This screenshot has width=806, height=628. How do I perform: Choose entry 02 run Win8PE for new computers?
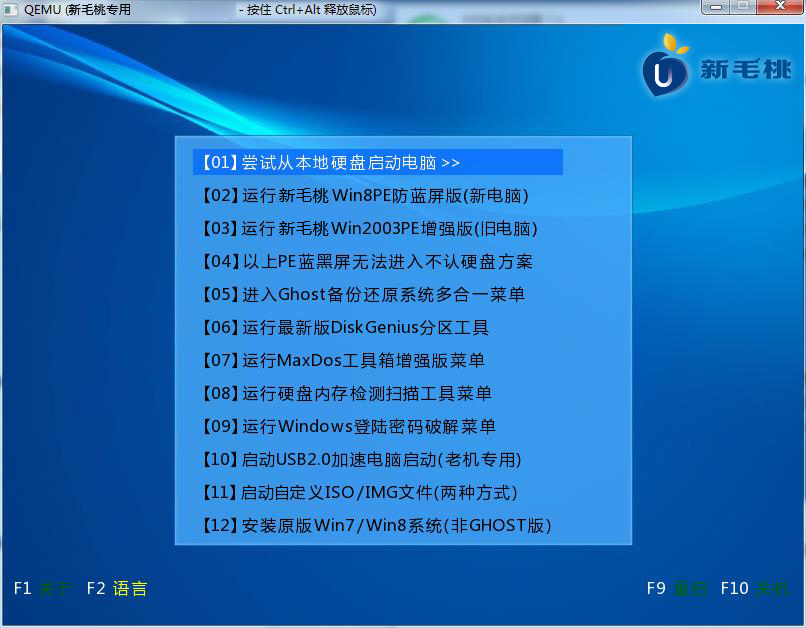point(365,196)
